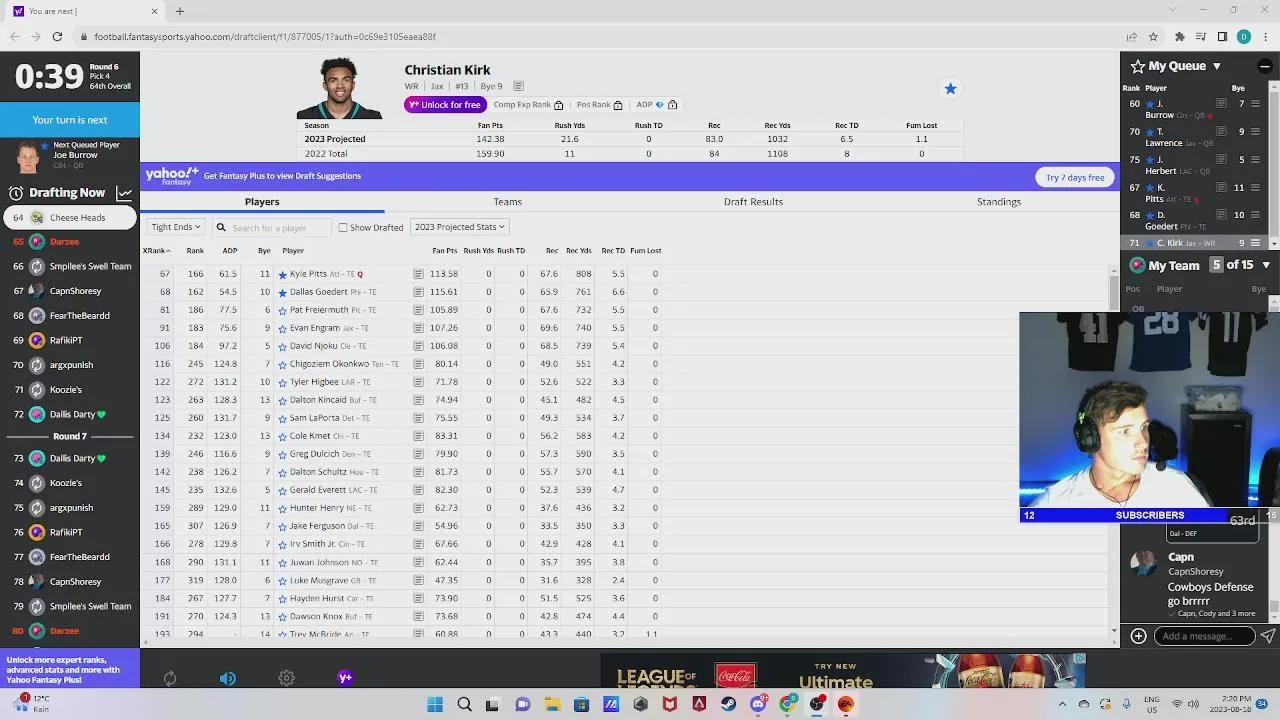This screenshot has height=720, width=1280.
Task: Expand the My Team dropdown arrow
Action: pos(1266,265)
